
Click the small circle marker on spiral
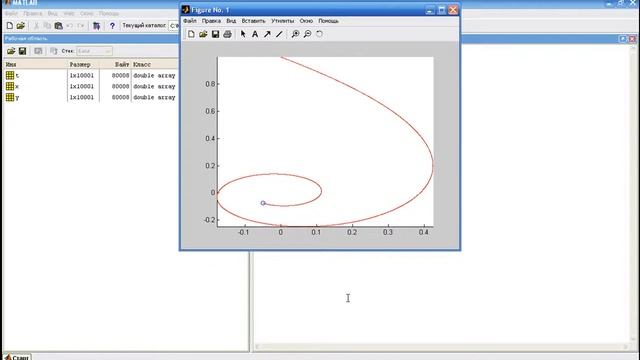[x=263, y=203]
